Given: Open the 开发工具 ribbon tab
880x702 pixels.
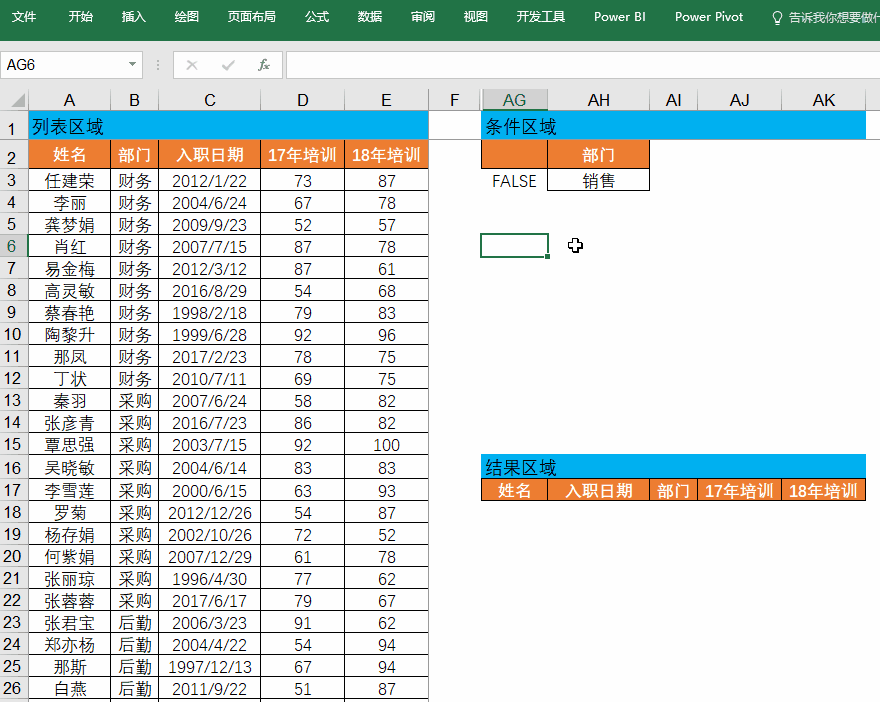Looking at the screenshot, I should click(541, 17).
